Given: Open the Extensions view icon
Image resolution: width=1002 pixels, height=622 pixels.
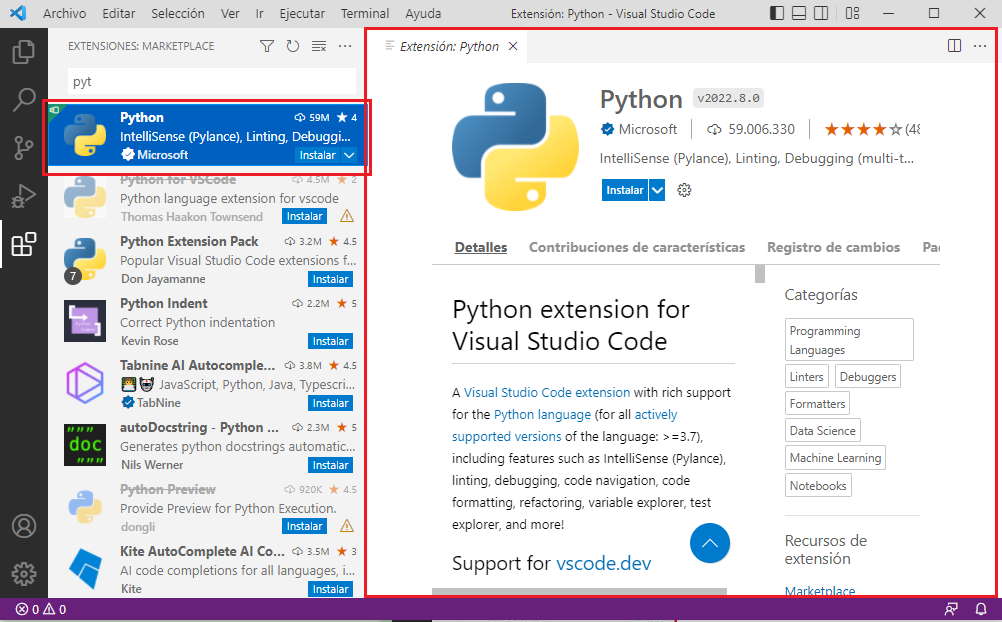Looking at the screenshot, I should point(24,244).
